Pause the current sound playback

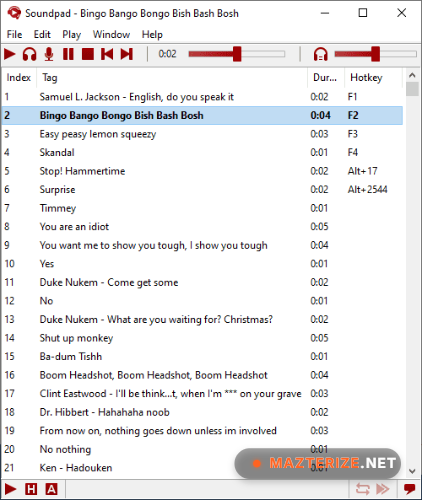pyautogui.click(x=68, y=54)
